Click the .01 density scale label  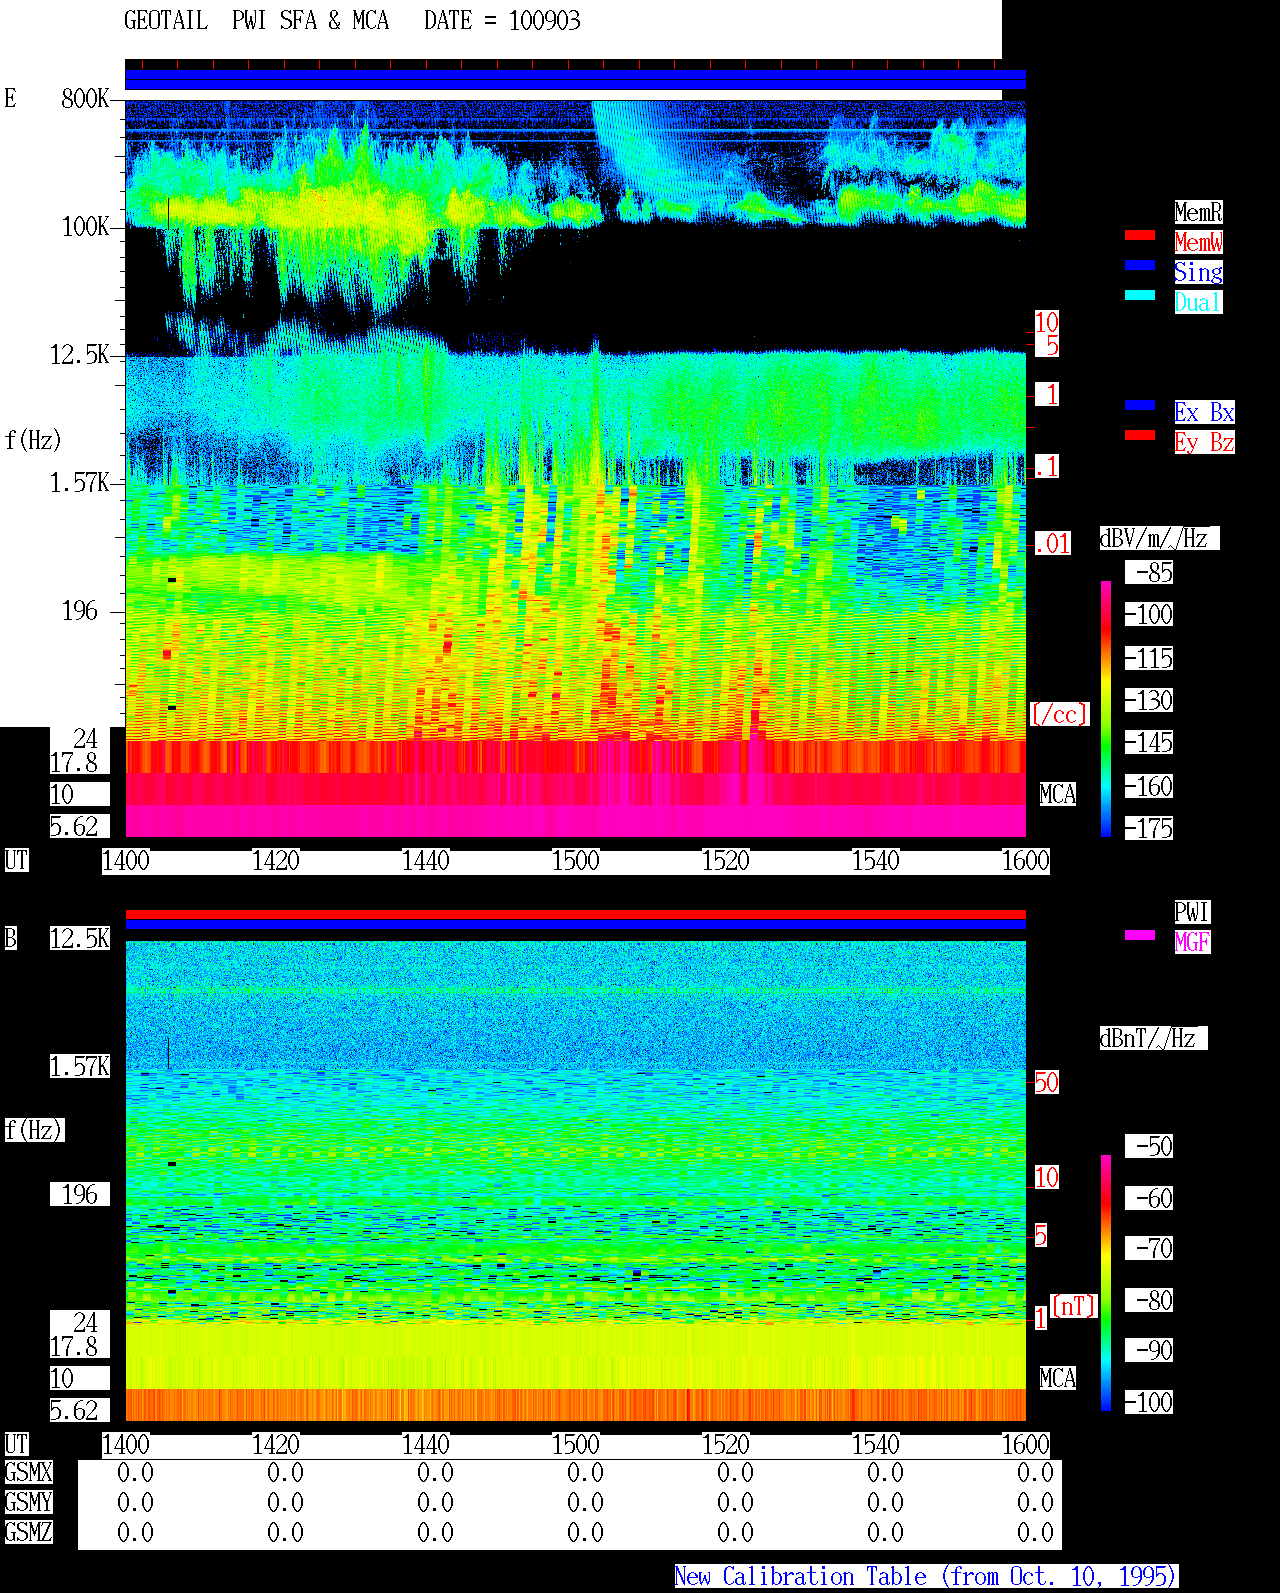[x=1052, y=544]
